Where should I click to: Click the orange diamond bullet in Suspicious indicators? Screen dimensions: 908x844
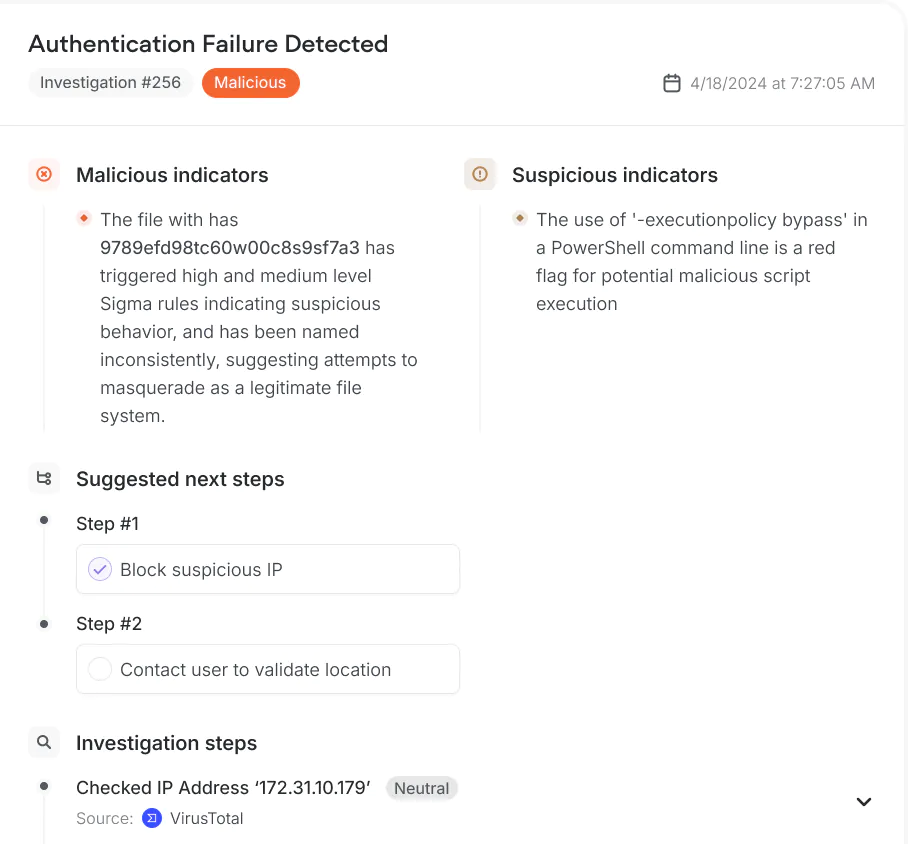click(x=521, y=217)
